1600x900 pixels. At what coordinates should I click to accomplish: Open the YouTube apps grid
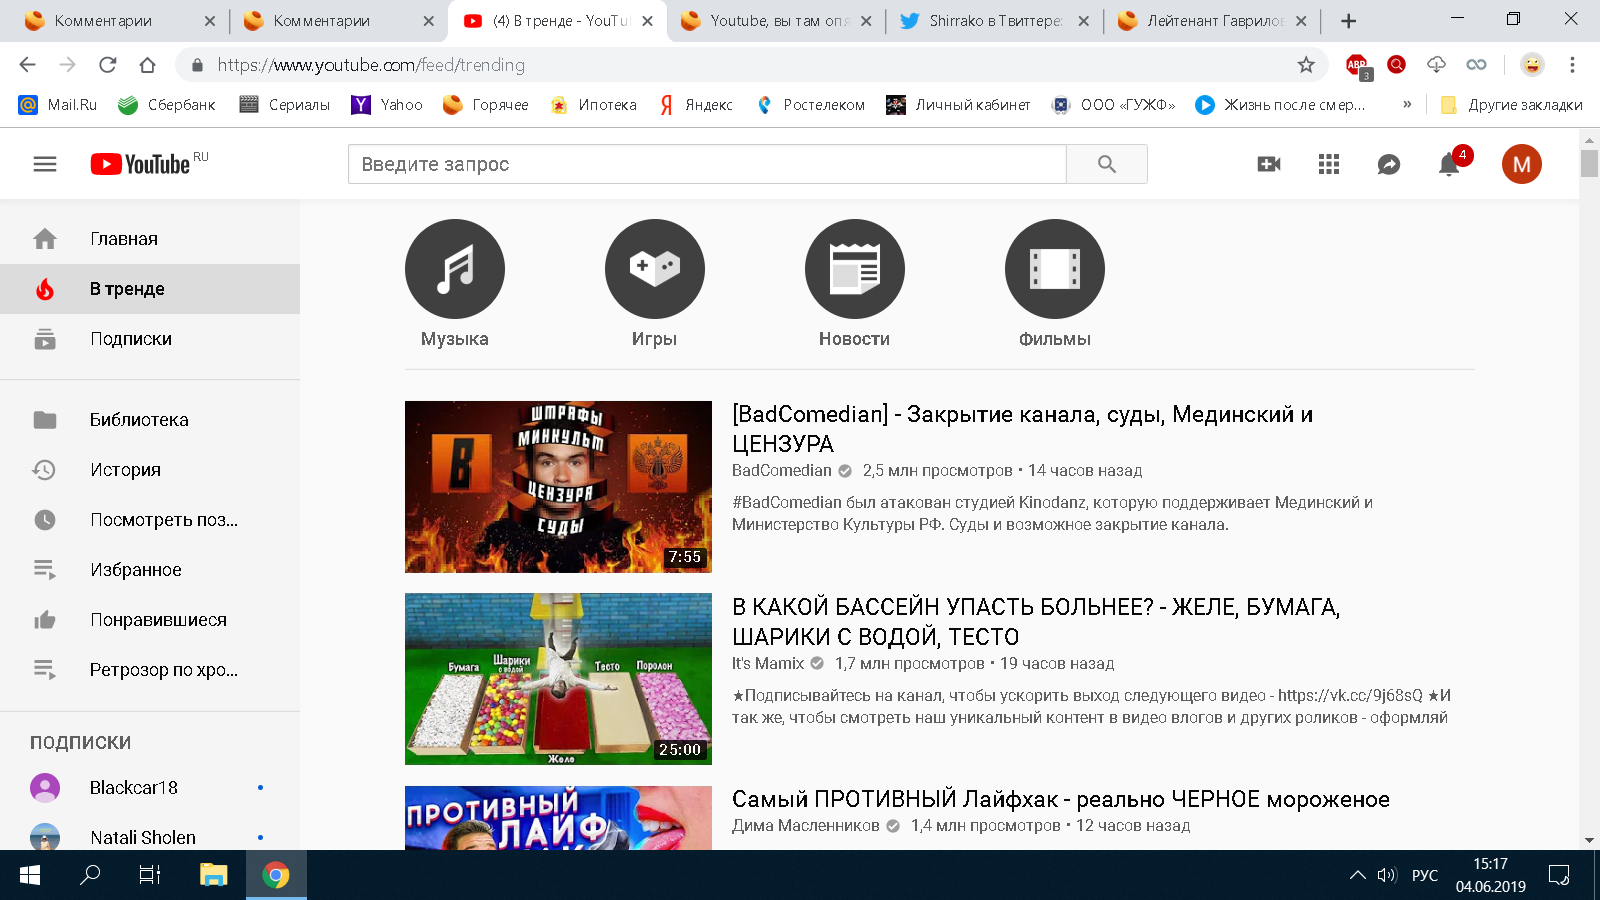1328,164
